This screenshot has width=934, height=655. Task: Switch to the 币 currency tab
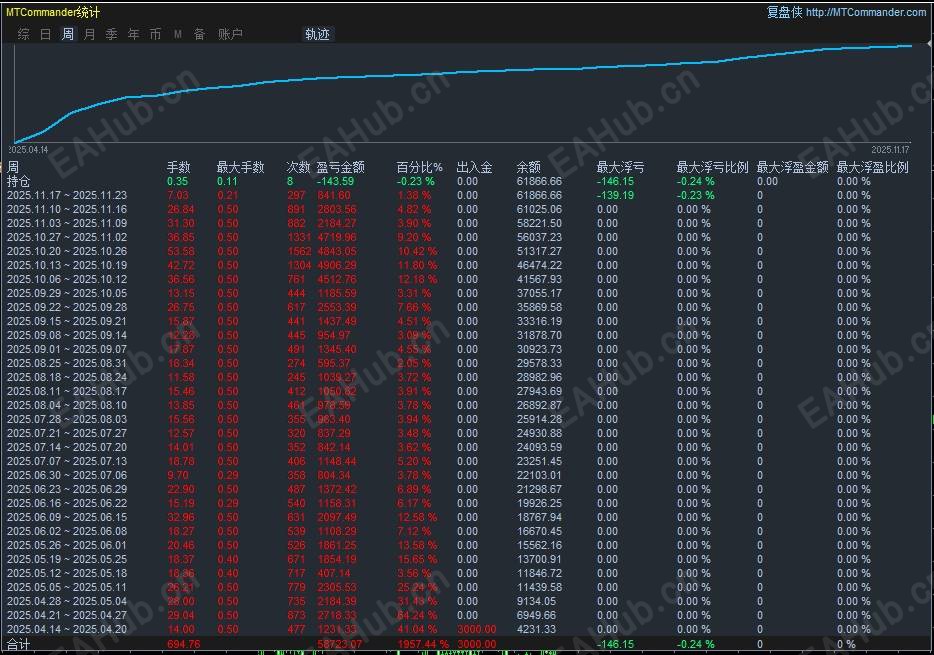point(155,35)
